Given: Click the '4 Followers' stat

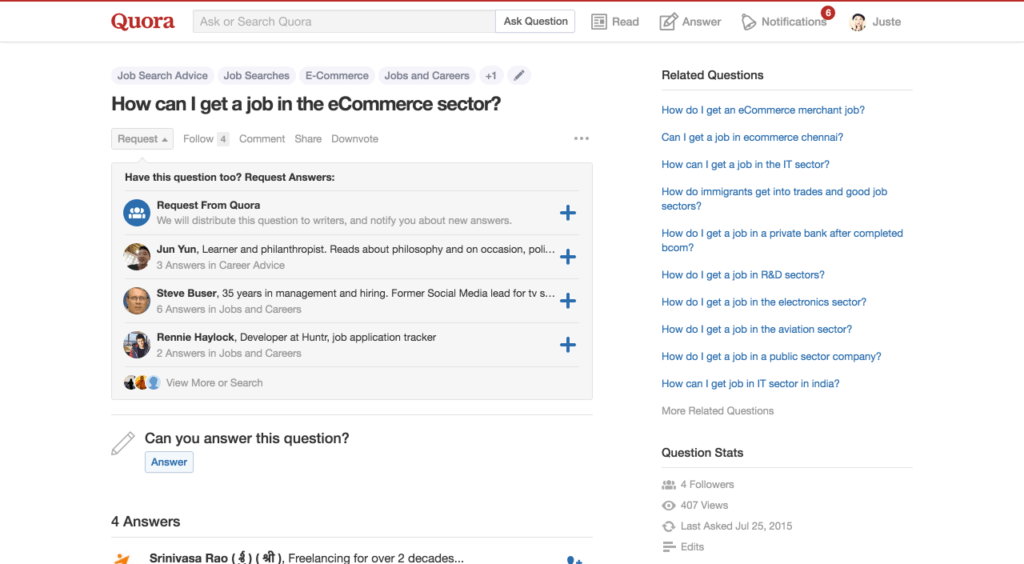Looking at the screenshot, I should click(707, 484).
